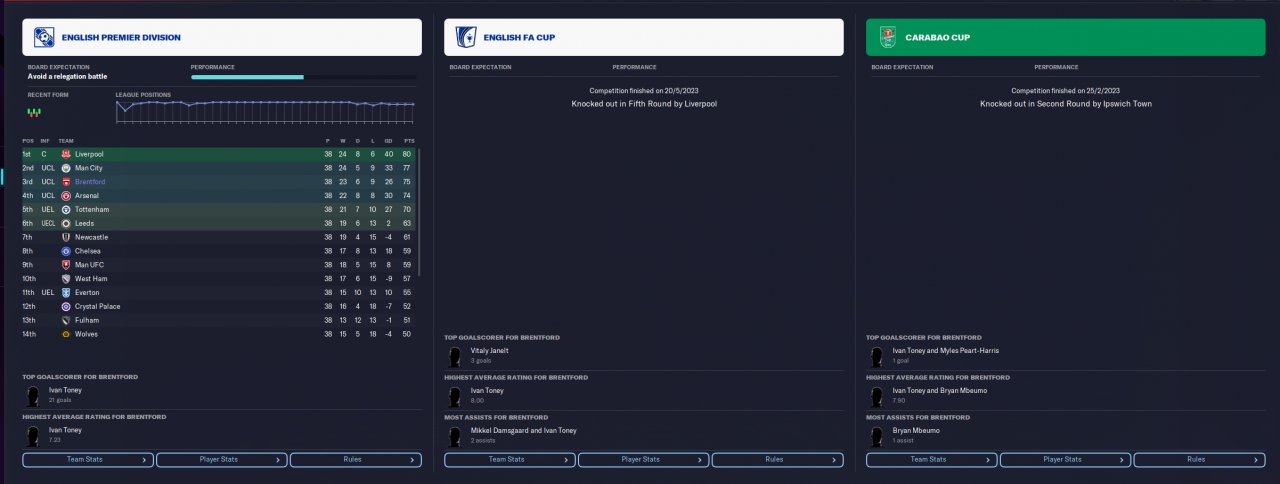The height and width of the screenshot is (484, 1280).
Task: Sort league table by GD column
Action: (x=389, y=141)
